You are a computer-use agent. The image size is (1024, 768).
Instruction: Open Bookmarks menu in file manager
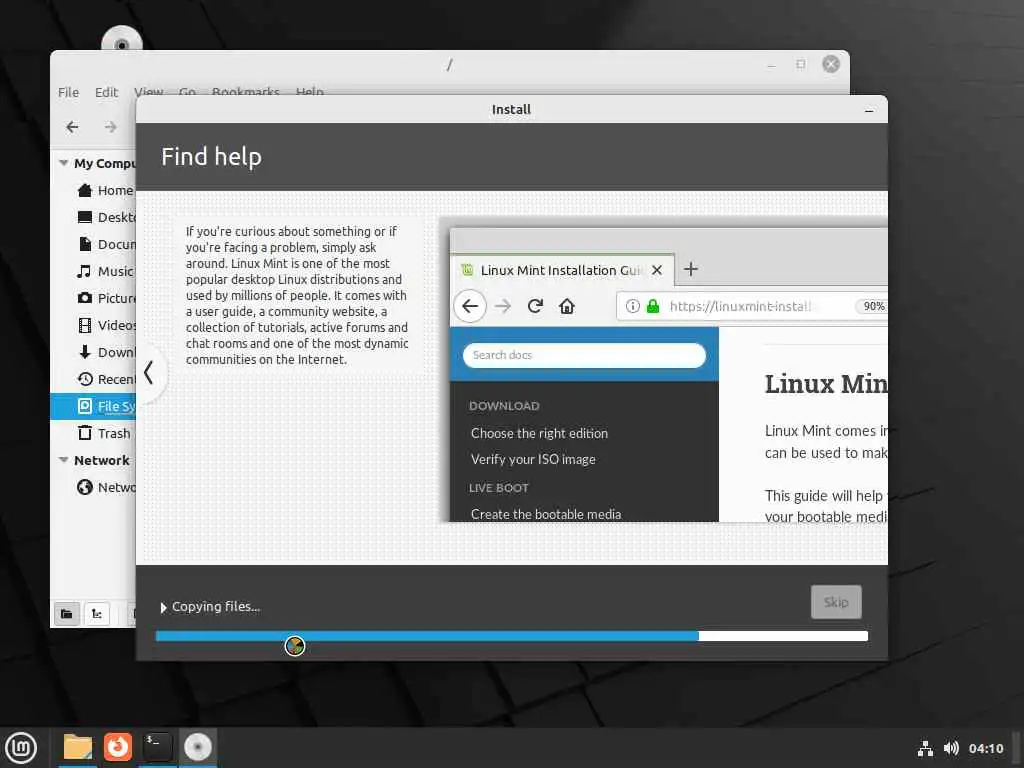tap(246, 92)
